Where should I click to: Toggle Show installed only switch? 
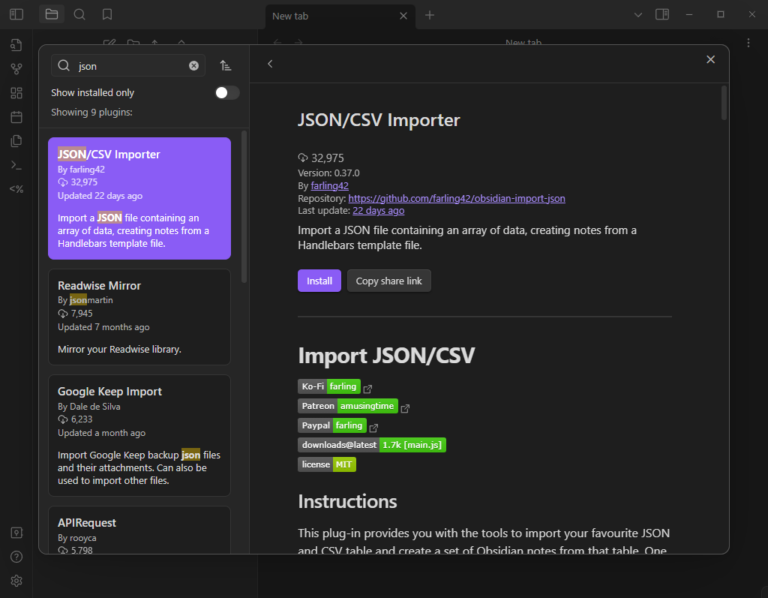pos(227,93)
